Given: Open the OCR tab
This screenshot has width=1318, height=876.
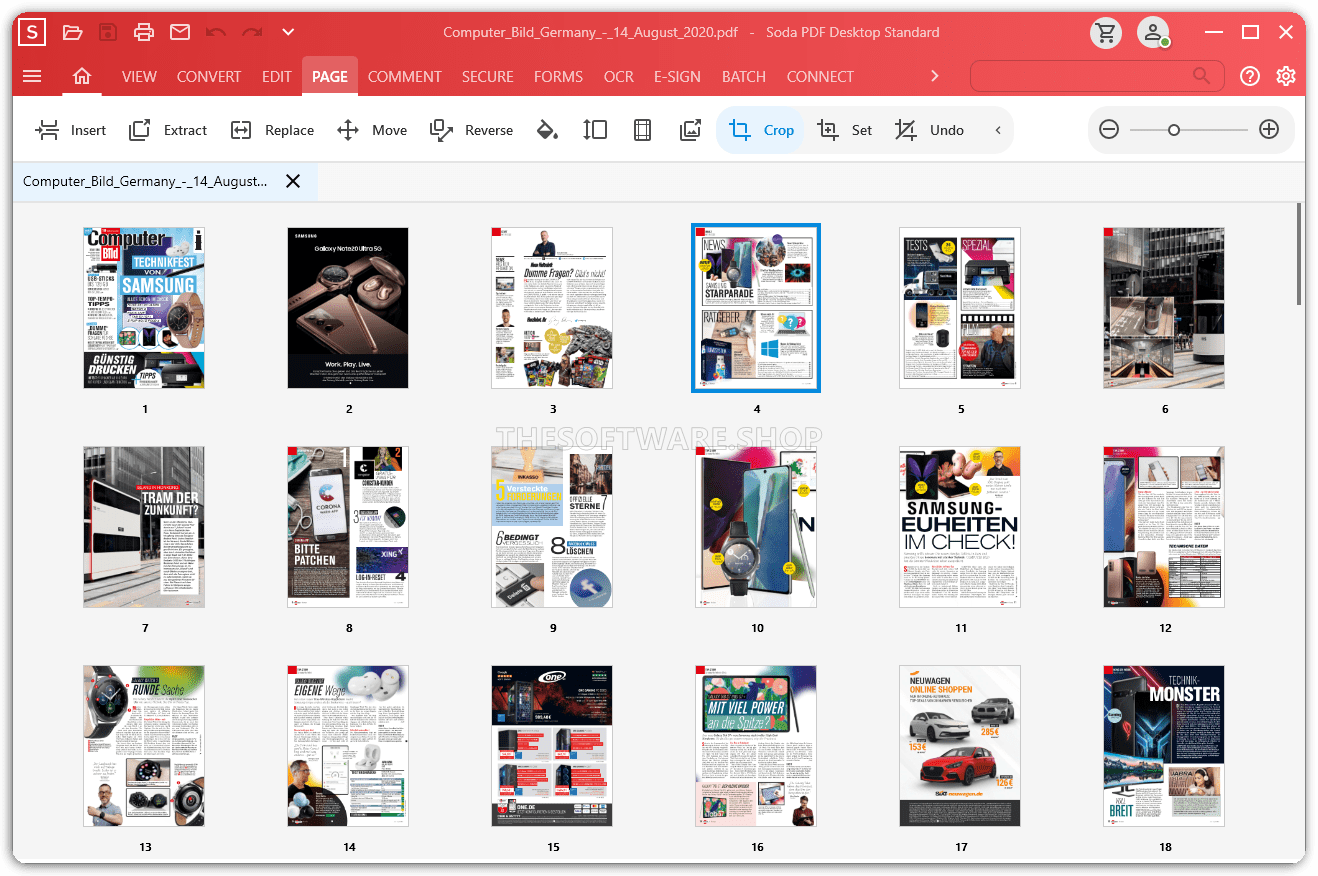Looking at the screenshot, I should tap(618, 76).
